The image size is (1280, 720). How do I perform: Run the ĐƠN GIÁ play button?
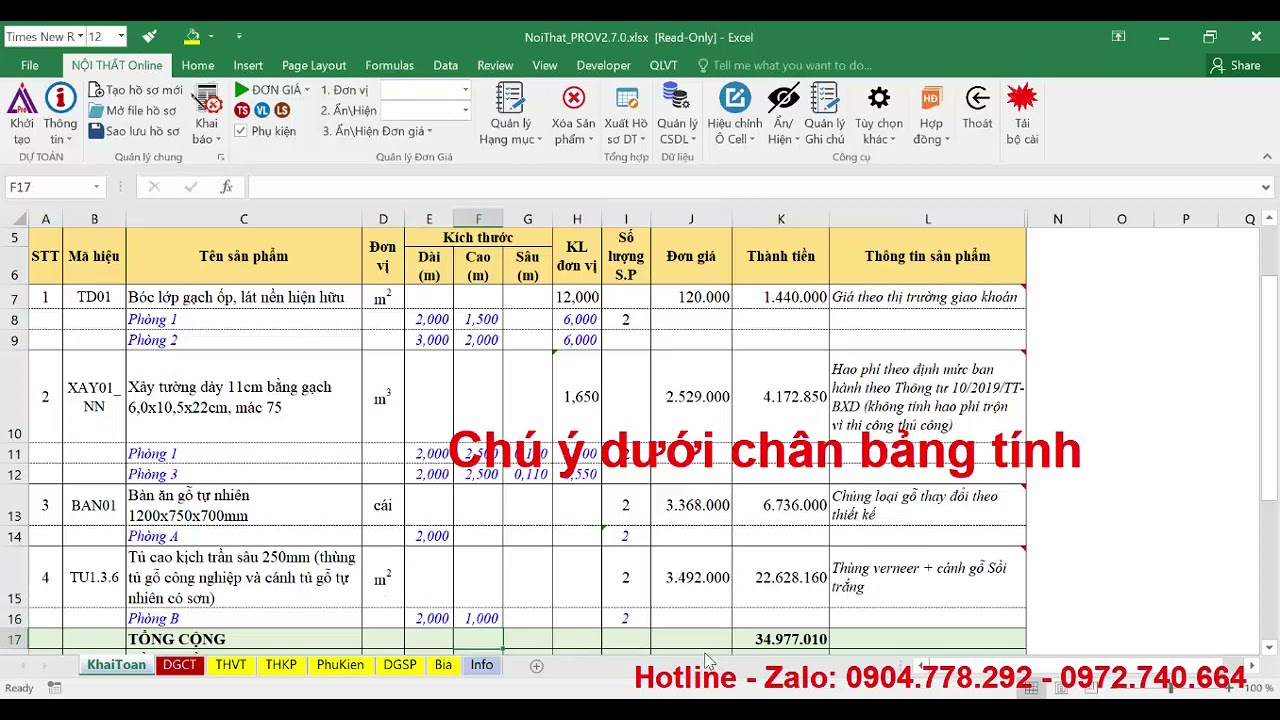[242, 90]
